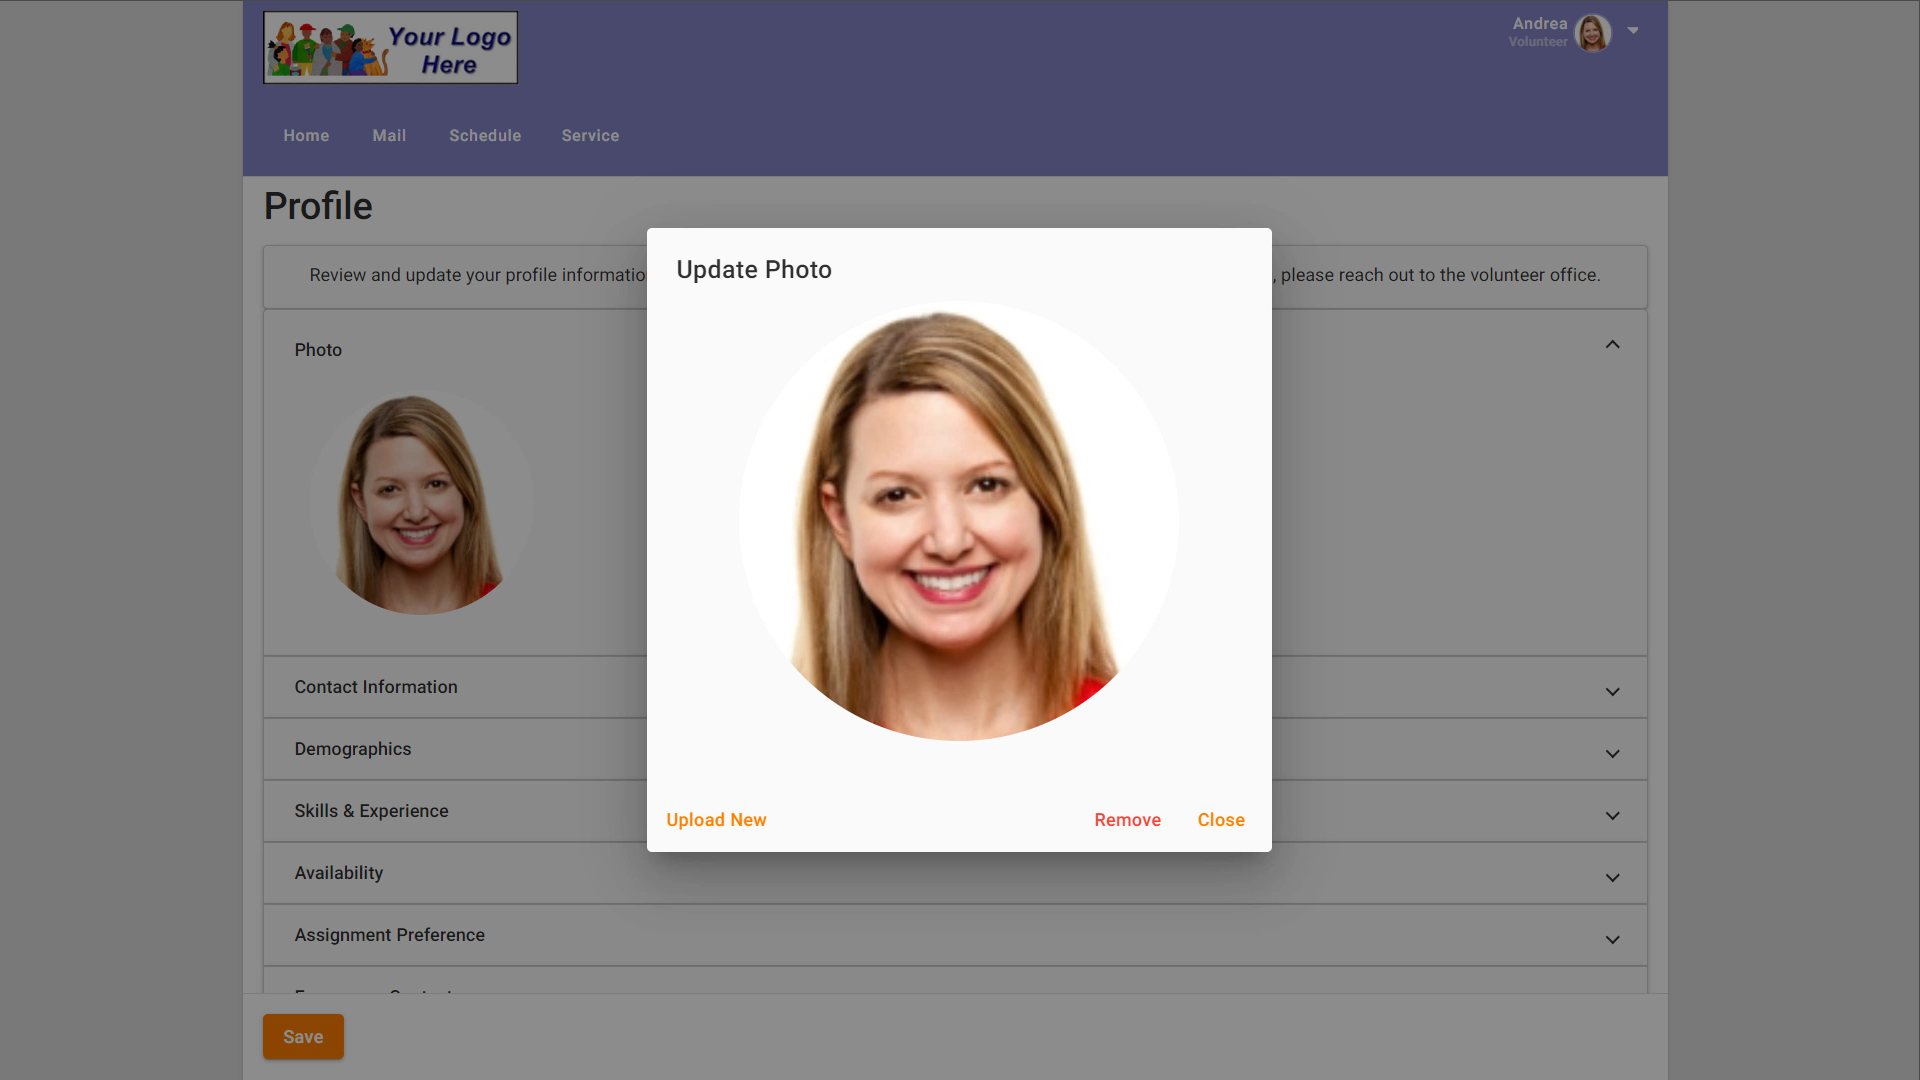Open the Home menu item
The width and height of the screenshot is (1920, 1080).
[306, 136]
